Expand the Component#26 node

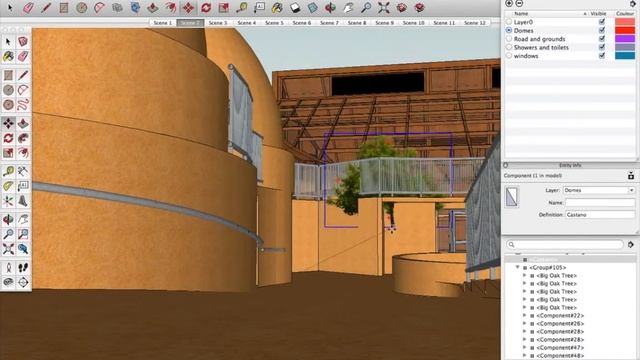pos(525,323)
